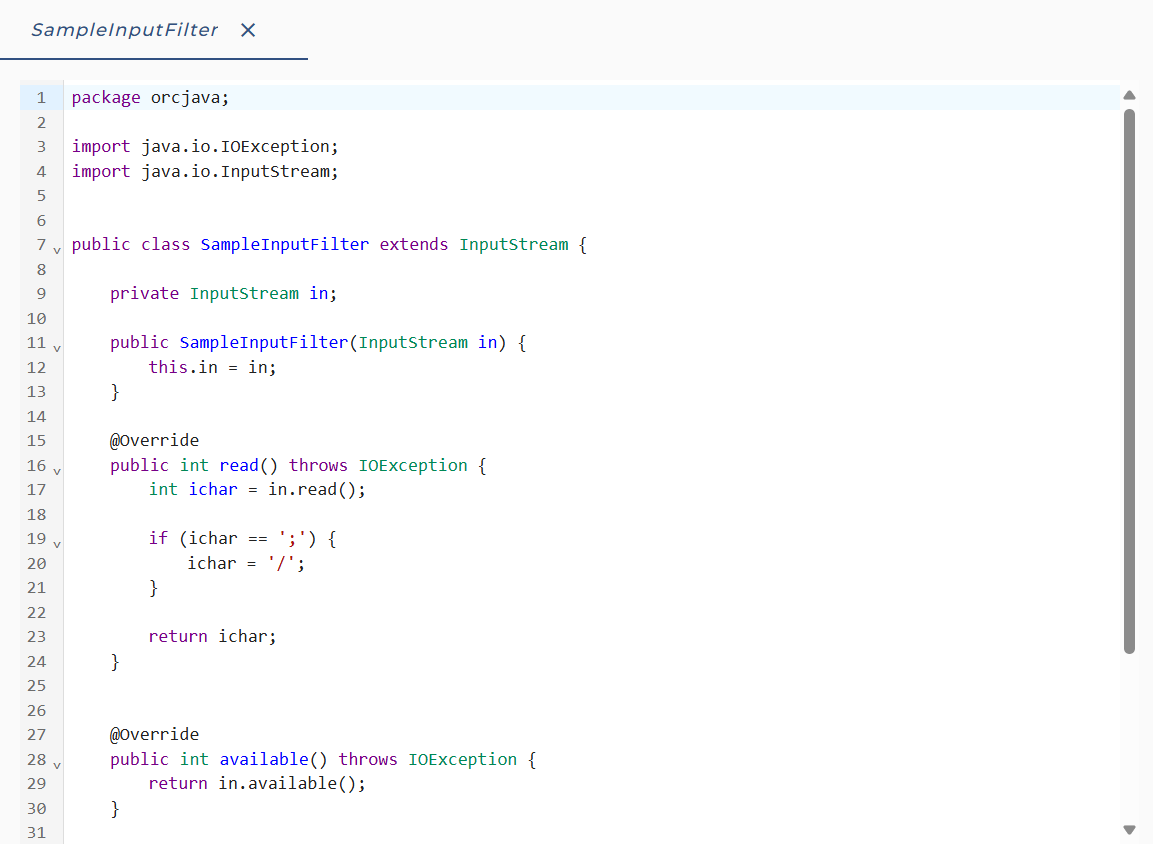The image size is (1153, 844).
Task: Click 'import java.io.InputStream;' text
Action: 204,171
